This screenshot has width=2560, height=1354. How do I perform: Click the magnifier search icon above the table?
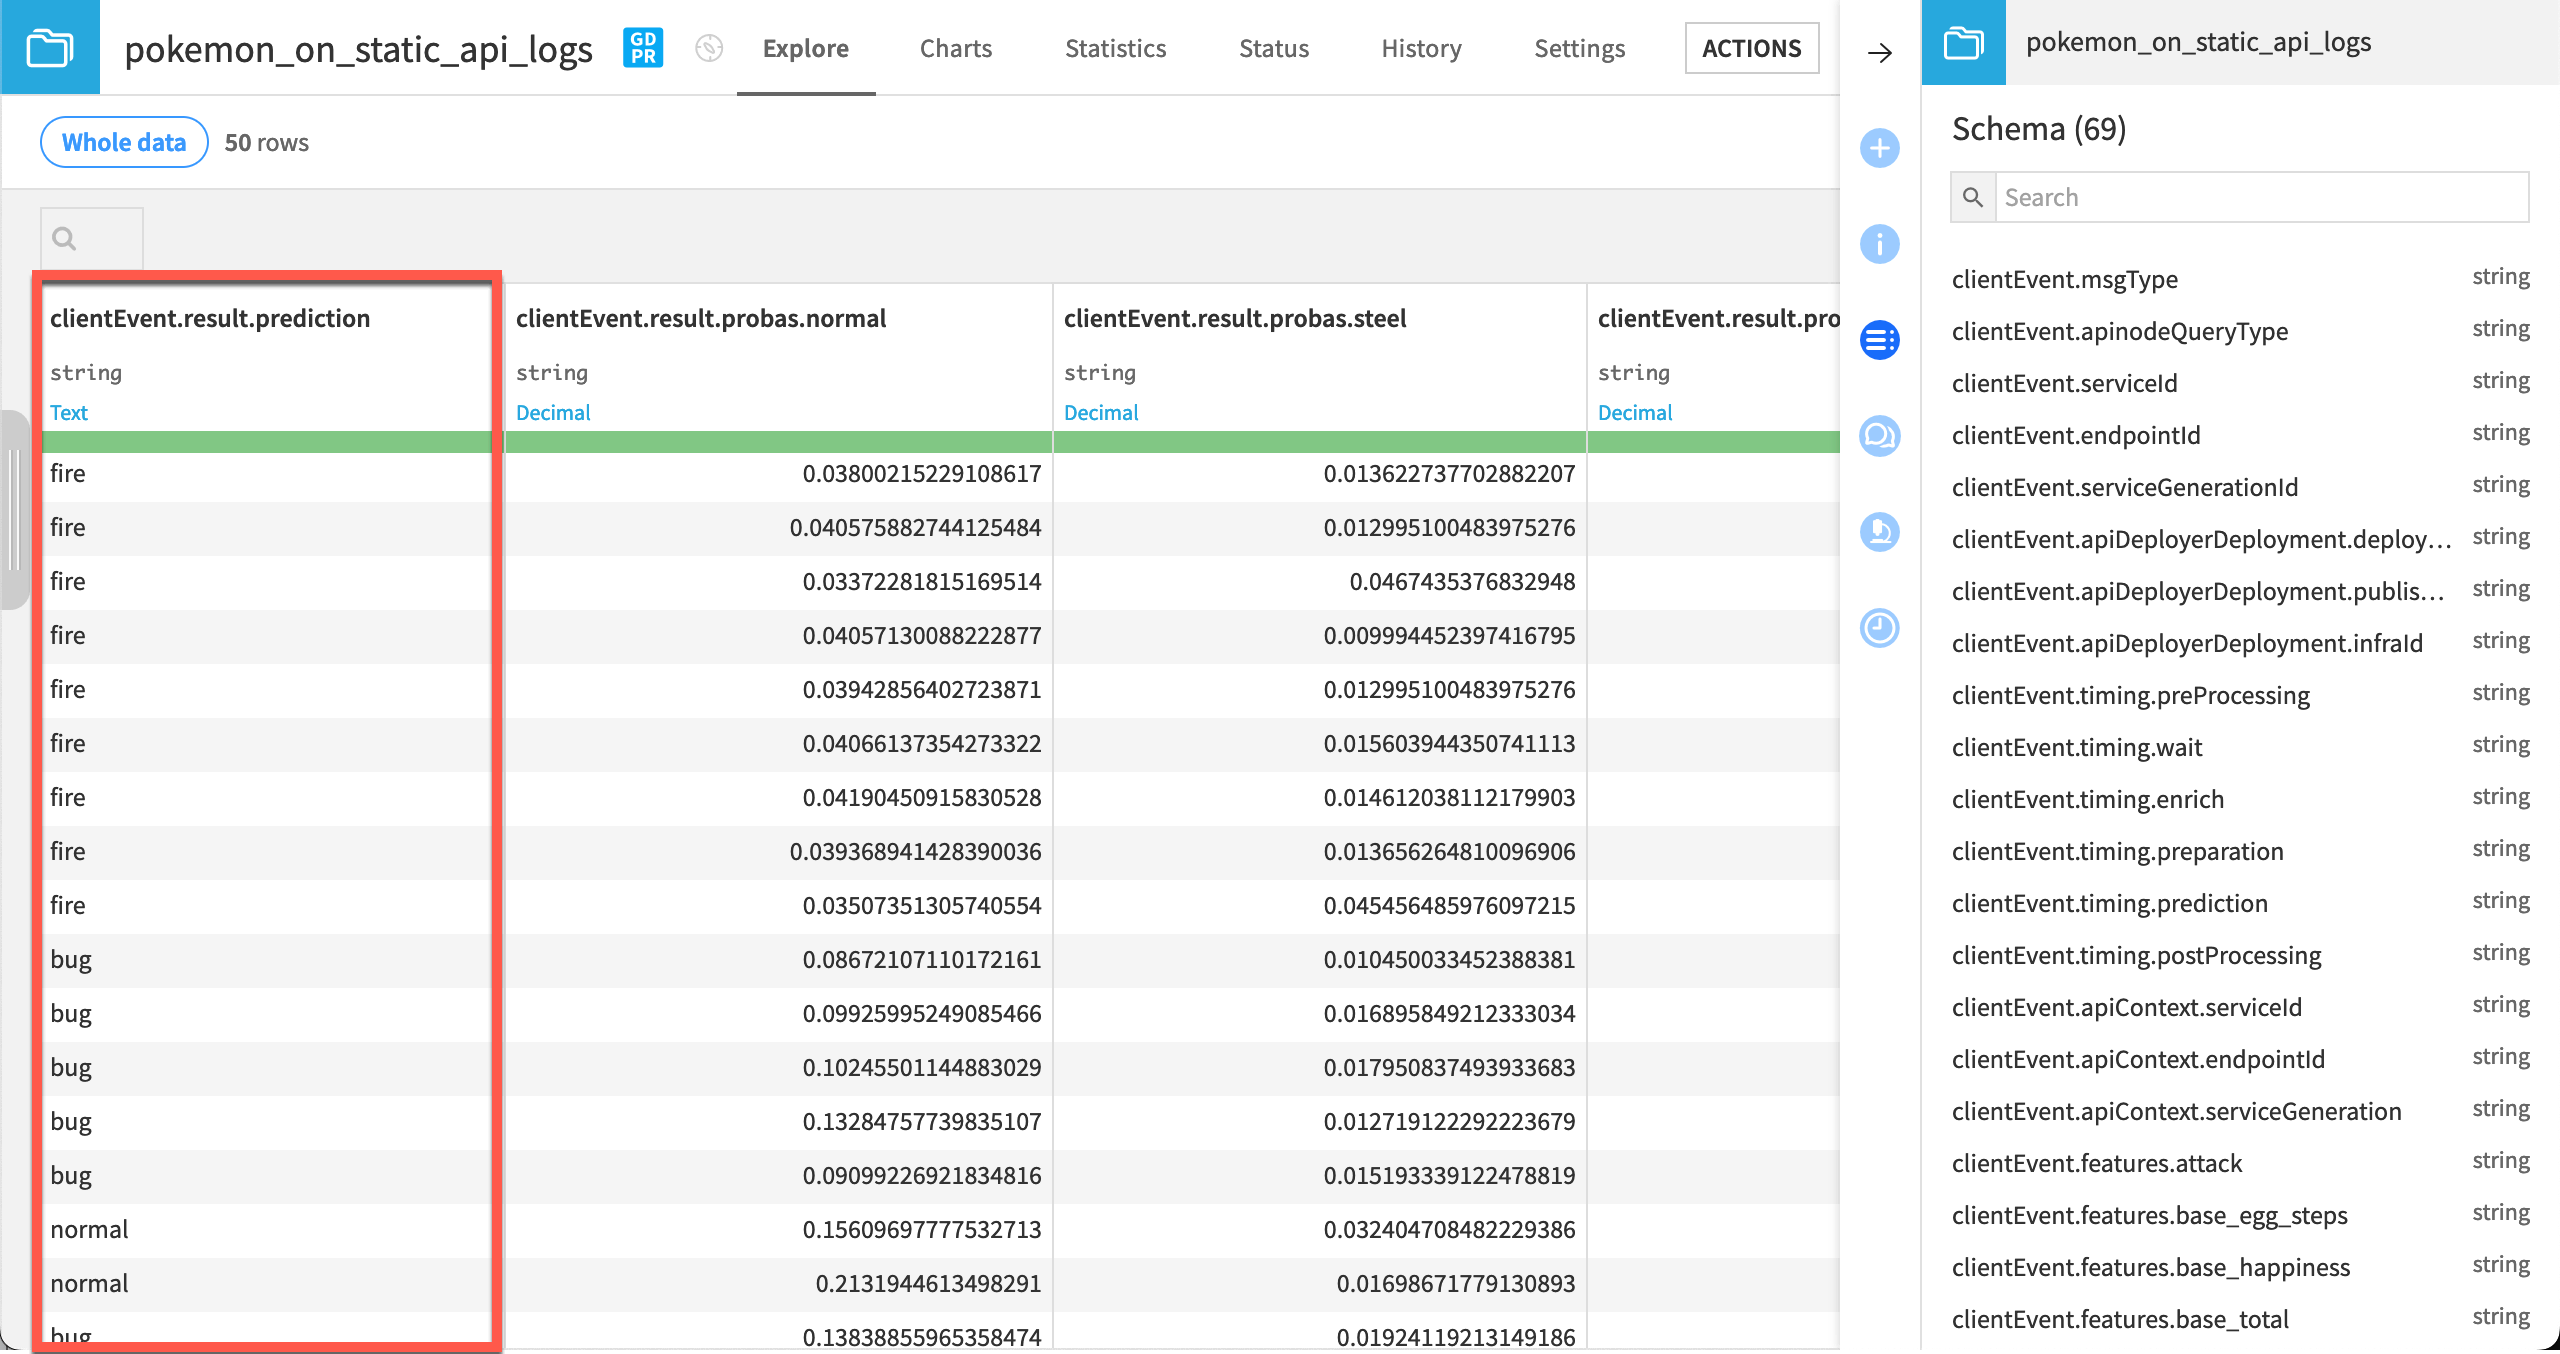pos(64,238)
